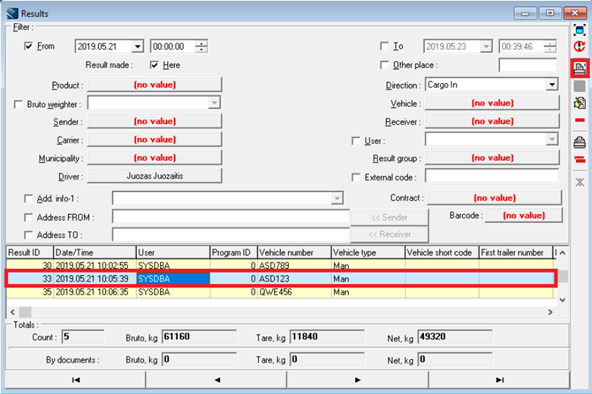Click the table's horizontal scroll right arrow
Screen dimensions: 592x394
tap(550, 312)
